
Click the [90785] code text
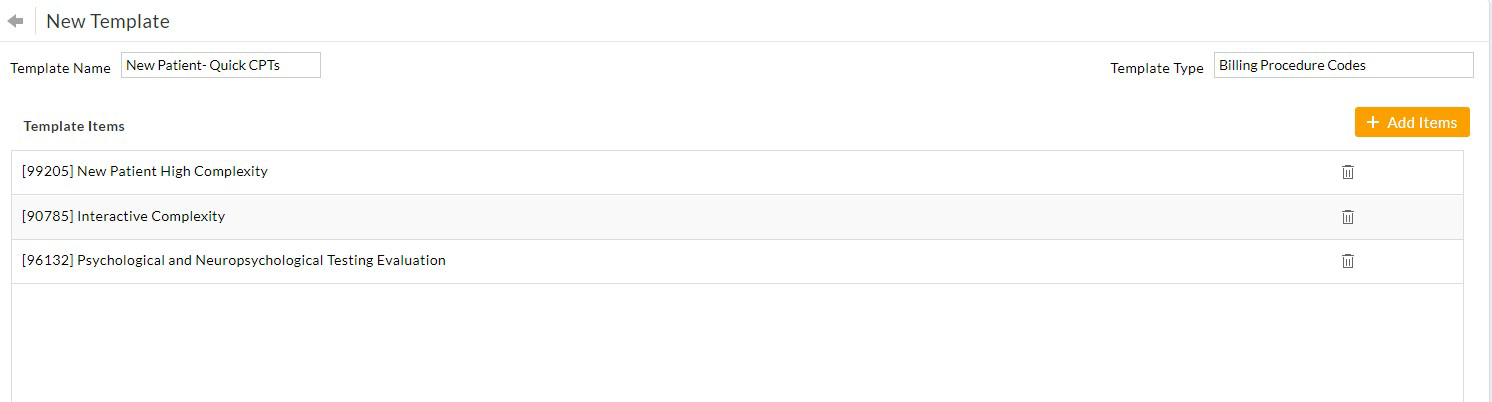click(47, 216)
